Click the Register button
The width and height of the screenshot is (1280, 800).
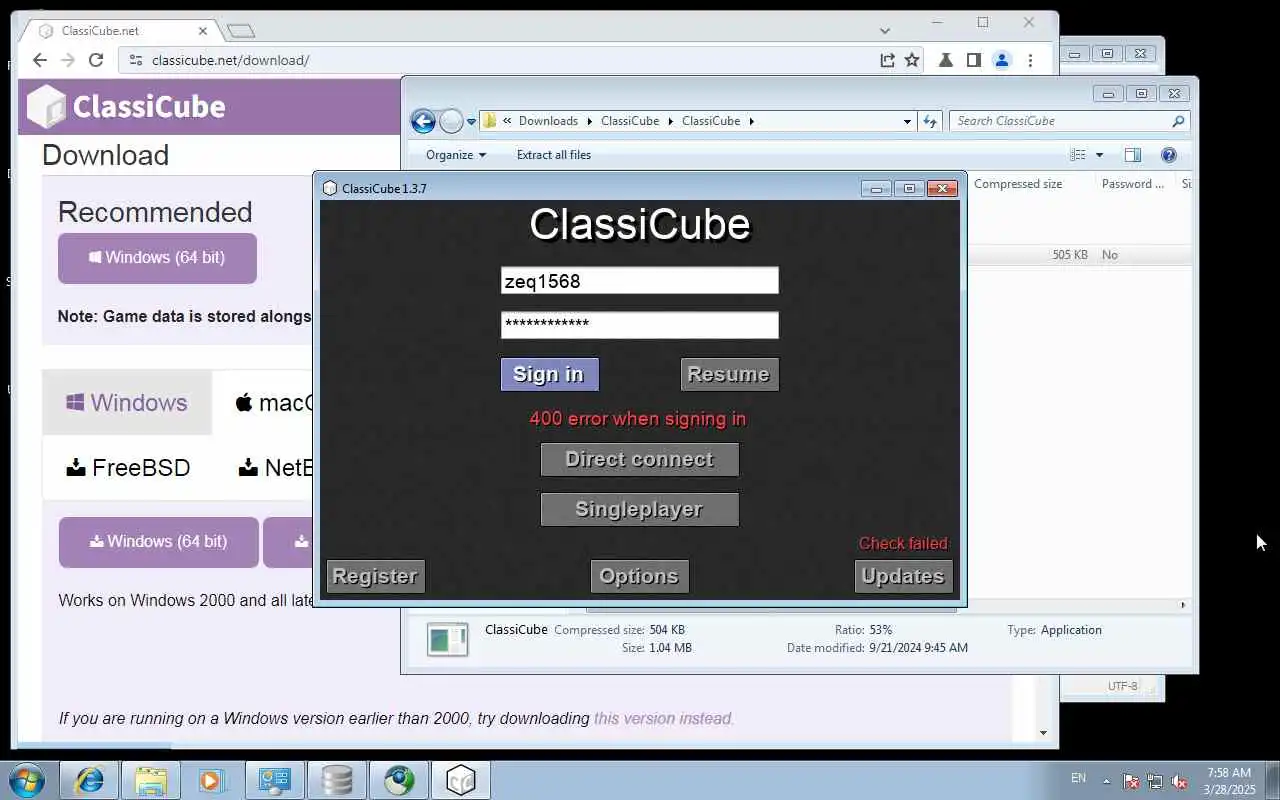coord(375,576)
